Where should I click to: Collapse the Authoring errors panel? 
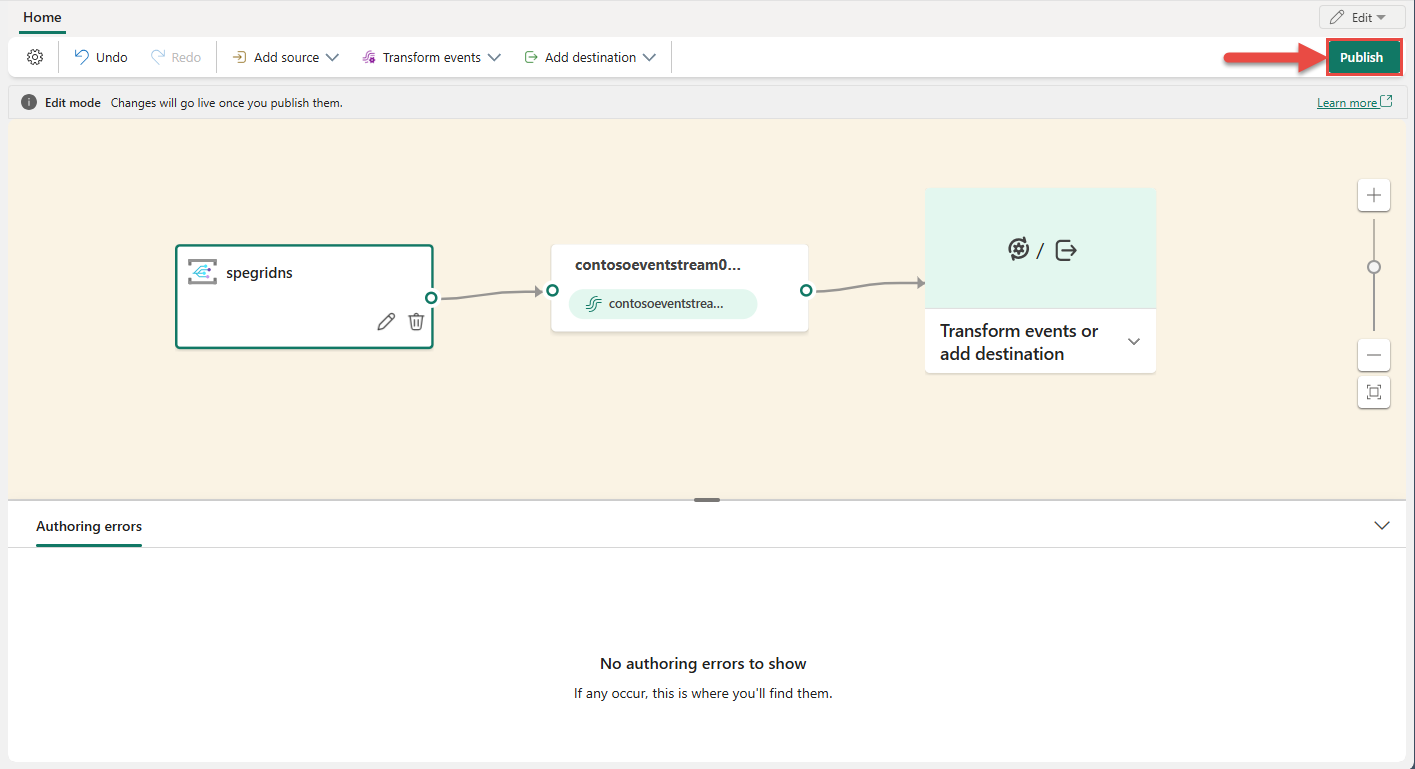point(1382,525)
